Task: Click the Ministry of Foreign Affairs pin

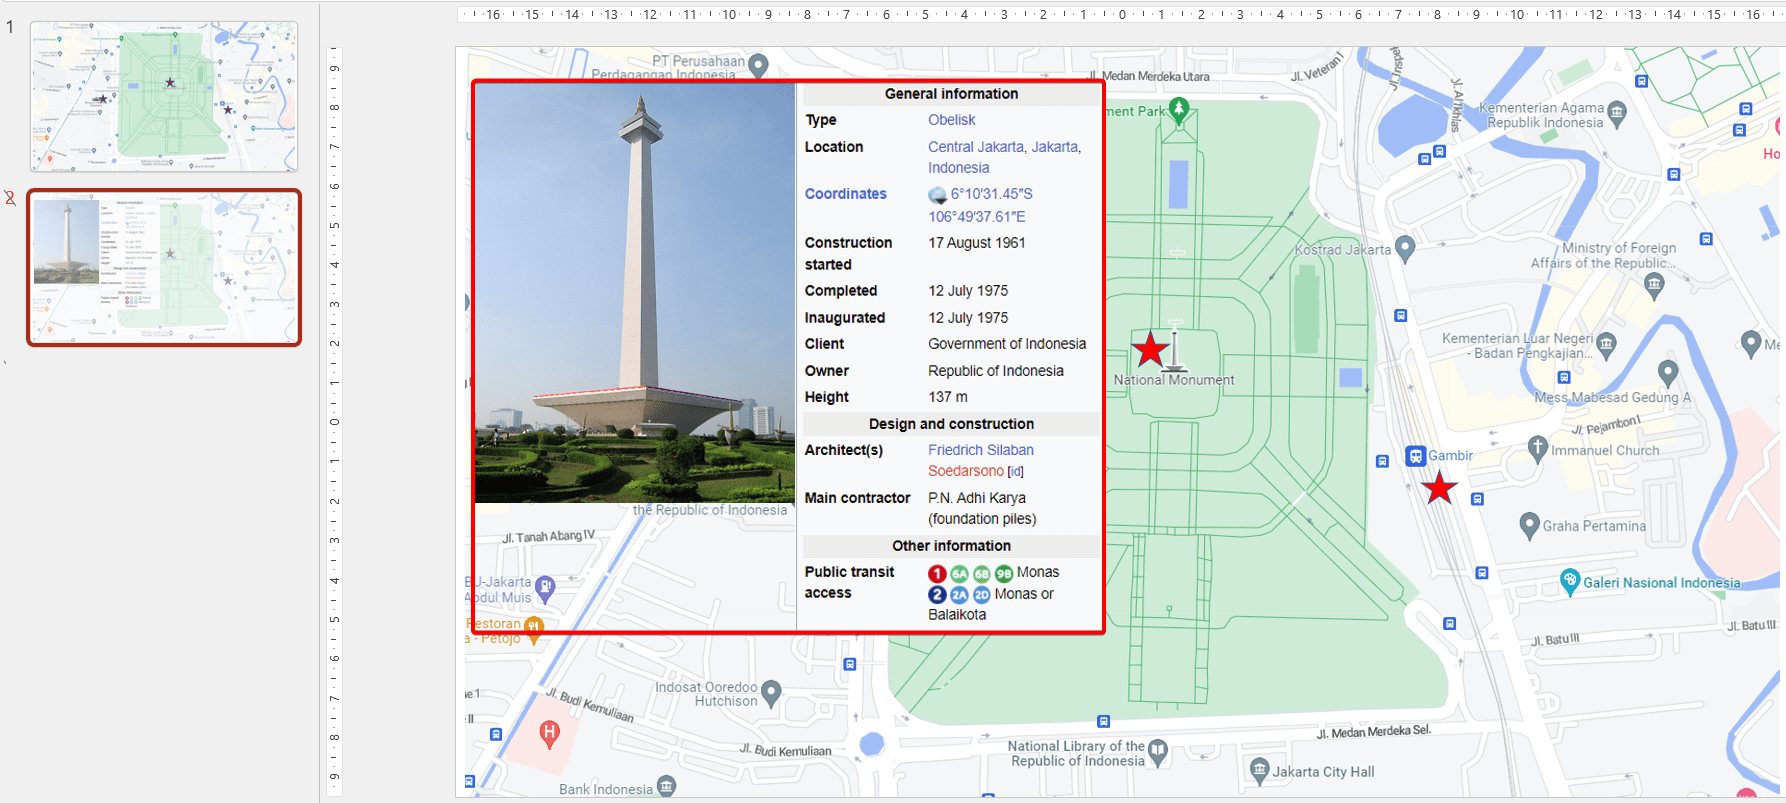Action: (1655, 286)
